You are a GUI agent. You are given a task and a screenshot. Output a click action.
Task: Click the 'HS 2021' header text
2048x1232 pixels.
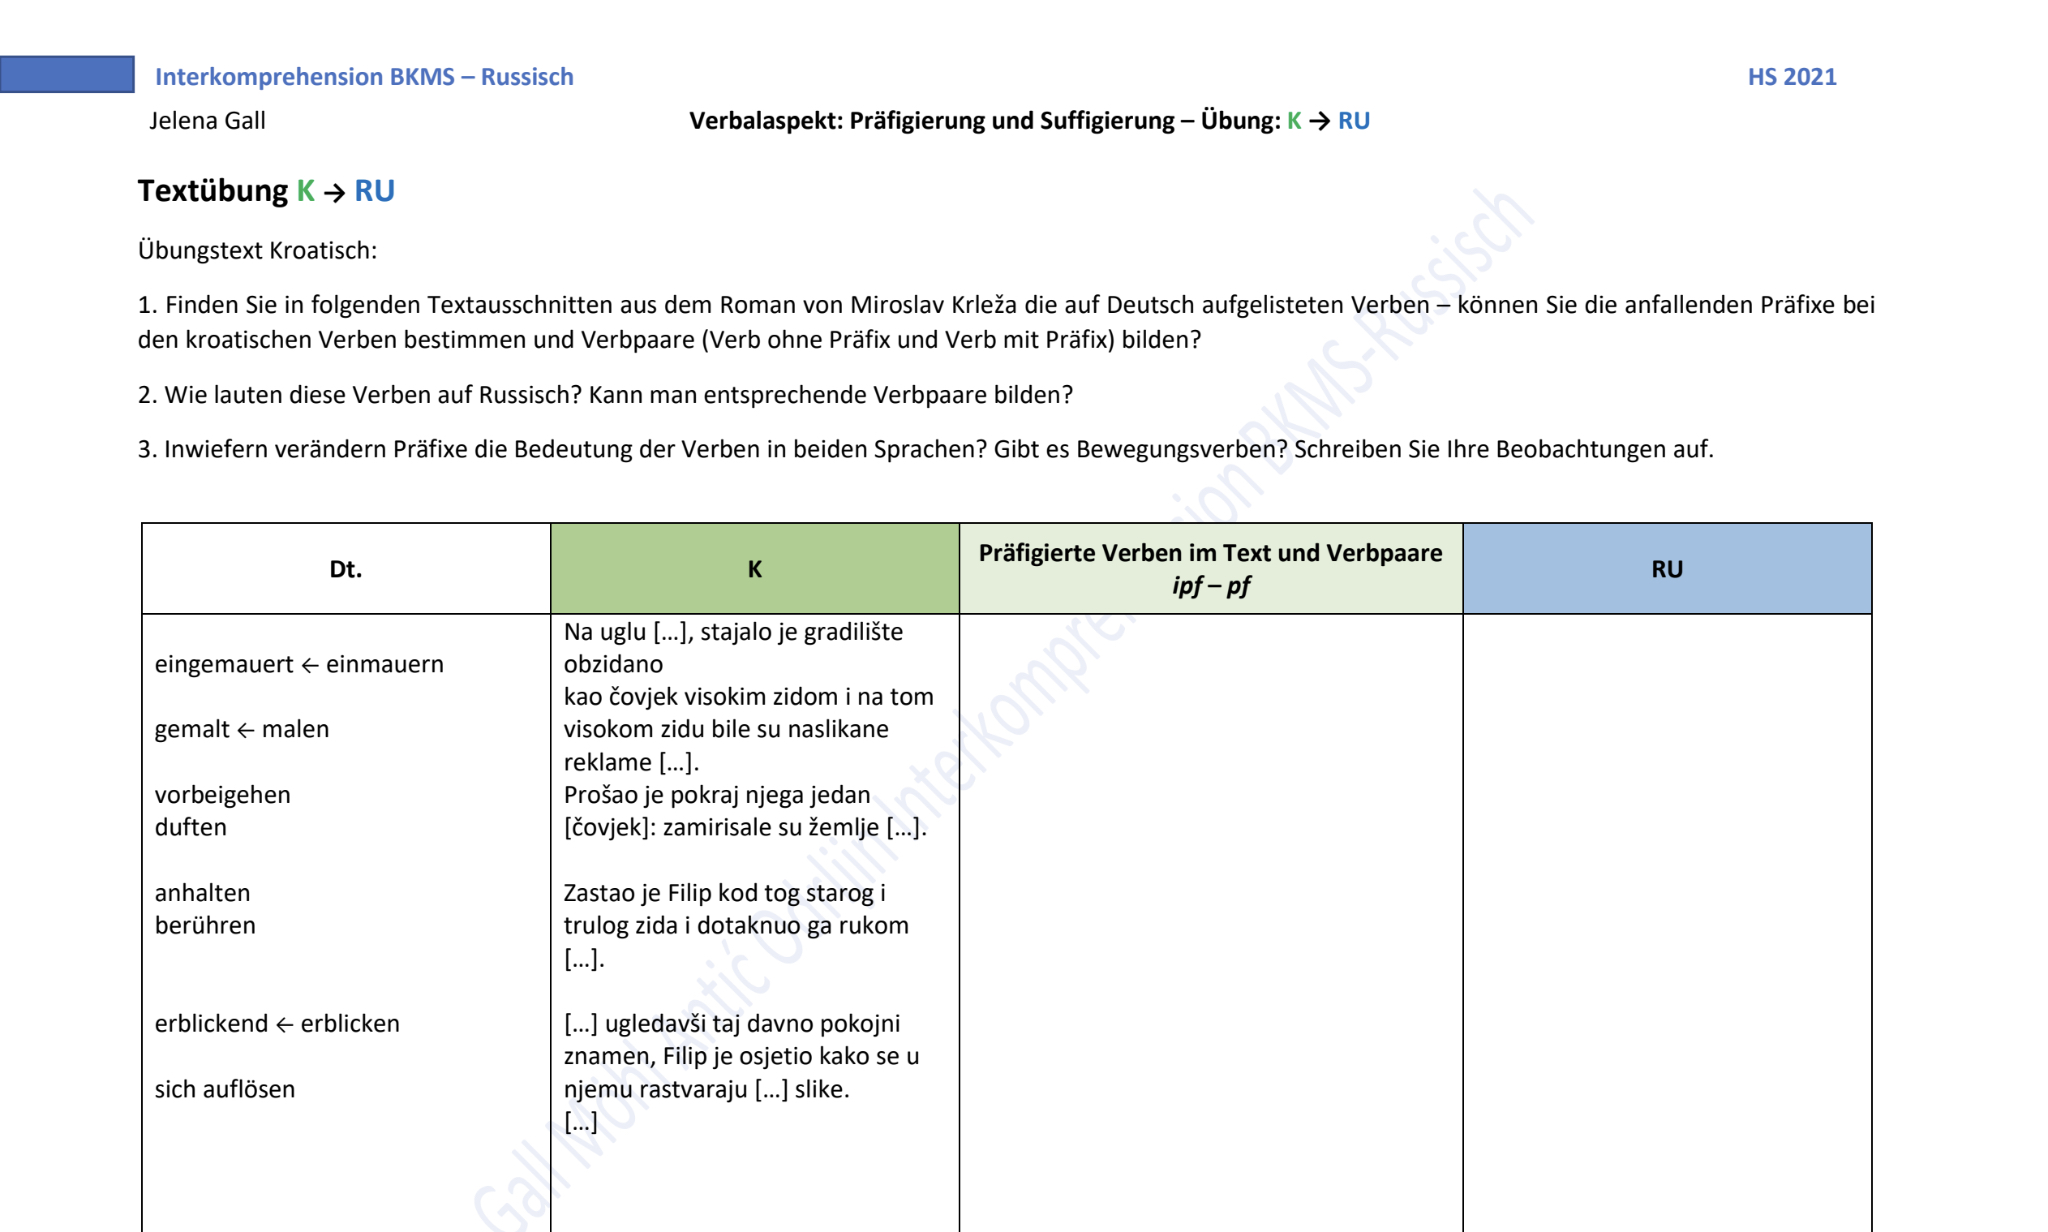(x=1791, y=77)
